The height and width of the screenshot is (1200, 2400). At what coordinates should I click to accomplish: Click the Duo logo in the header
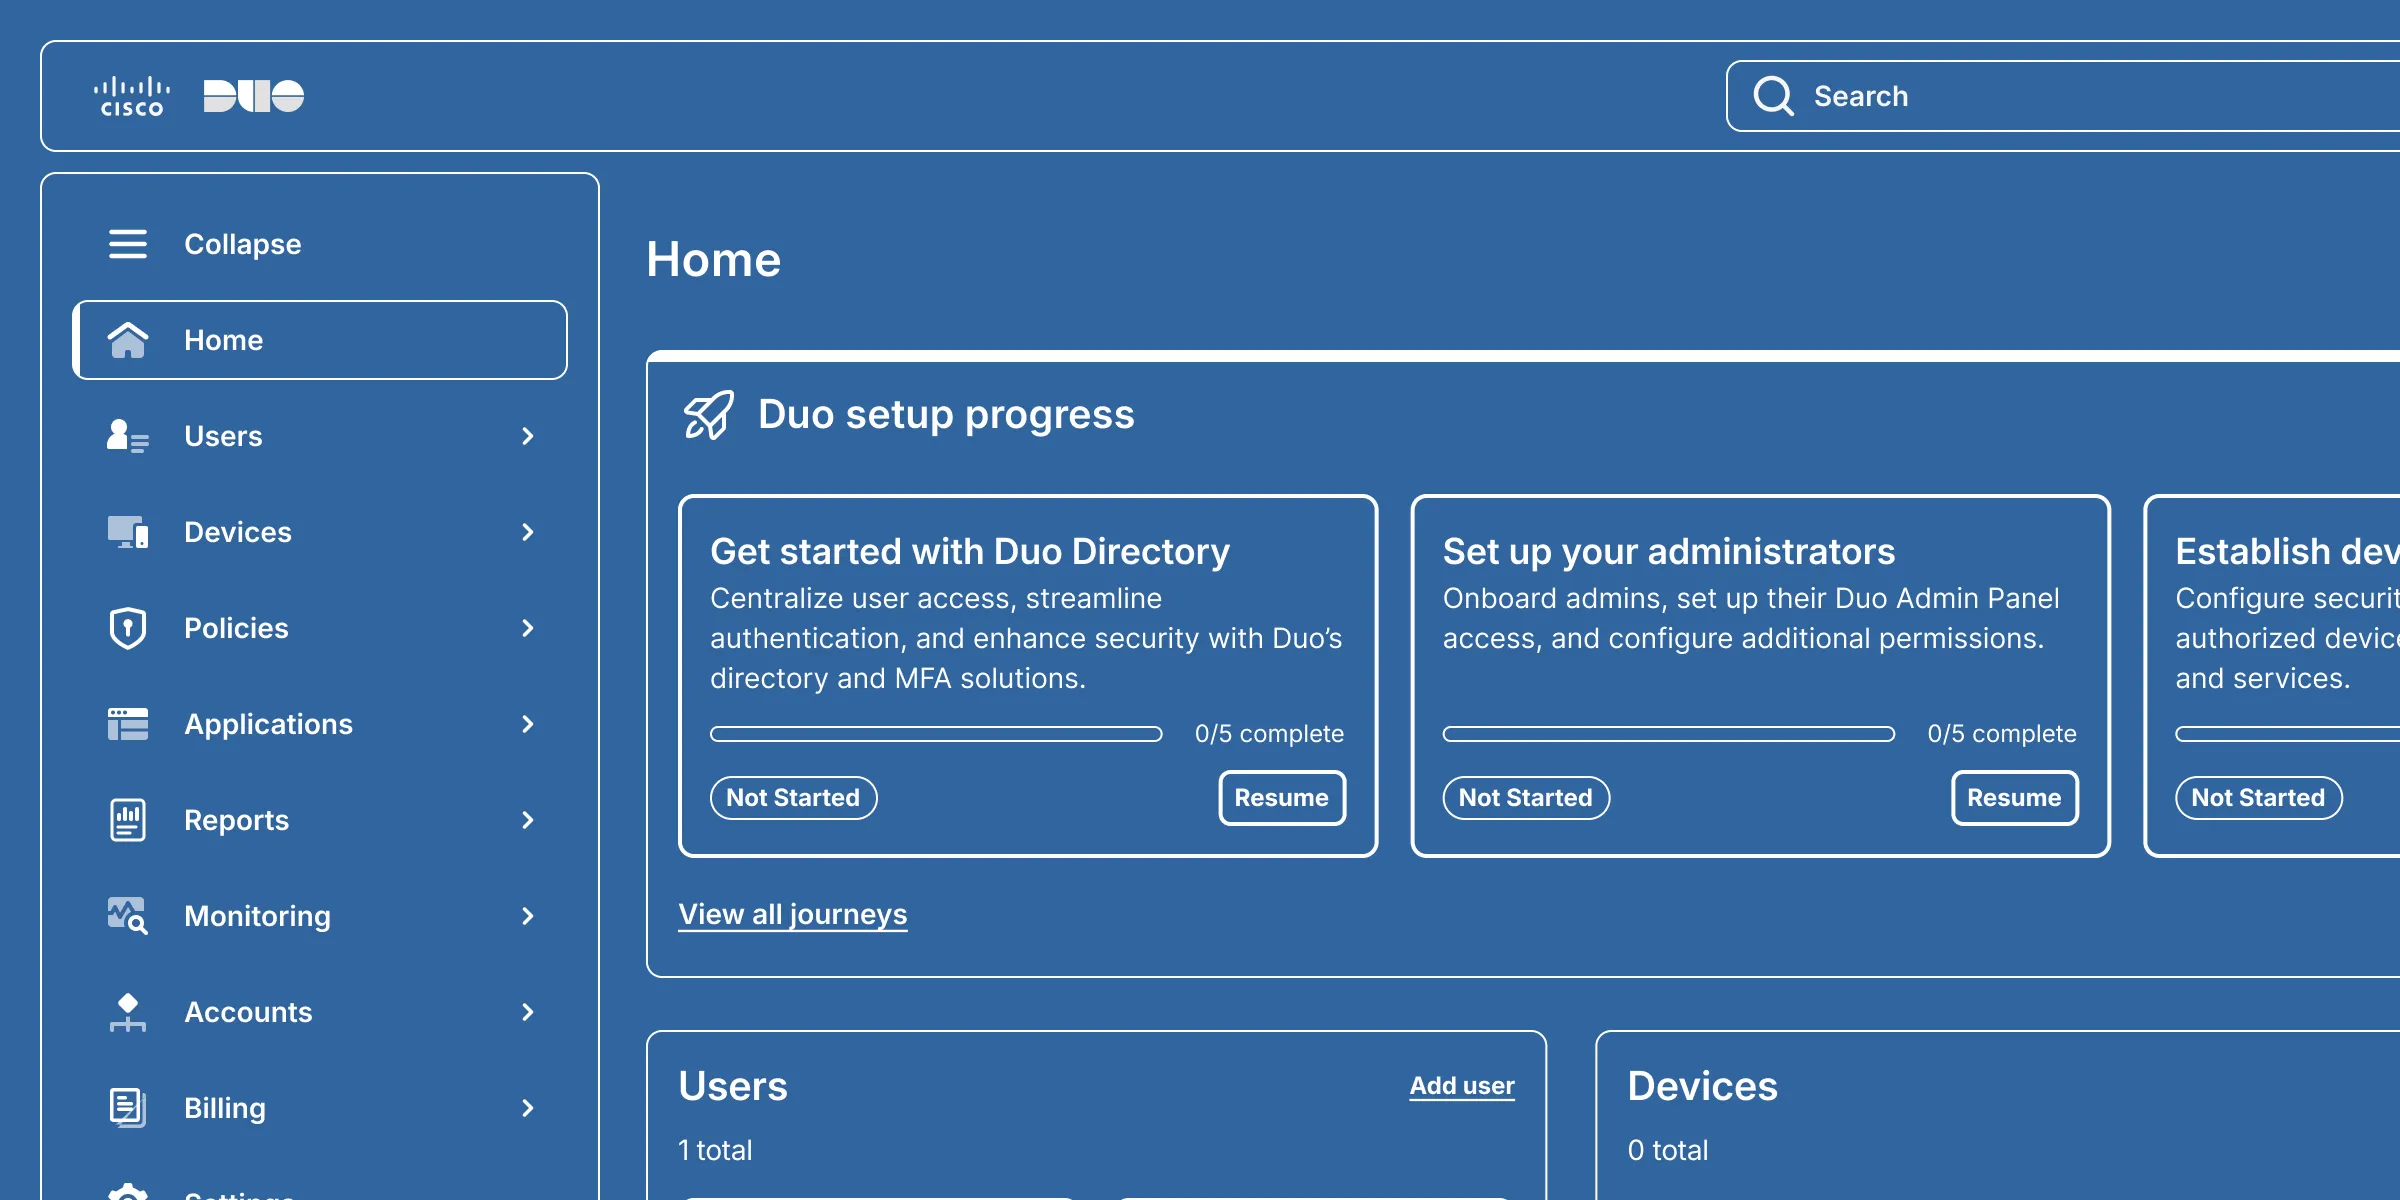point(254,96)
